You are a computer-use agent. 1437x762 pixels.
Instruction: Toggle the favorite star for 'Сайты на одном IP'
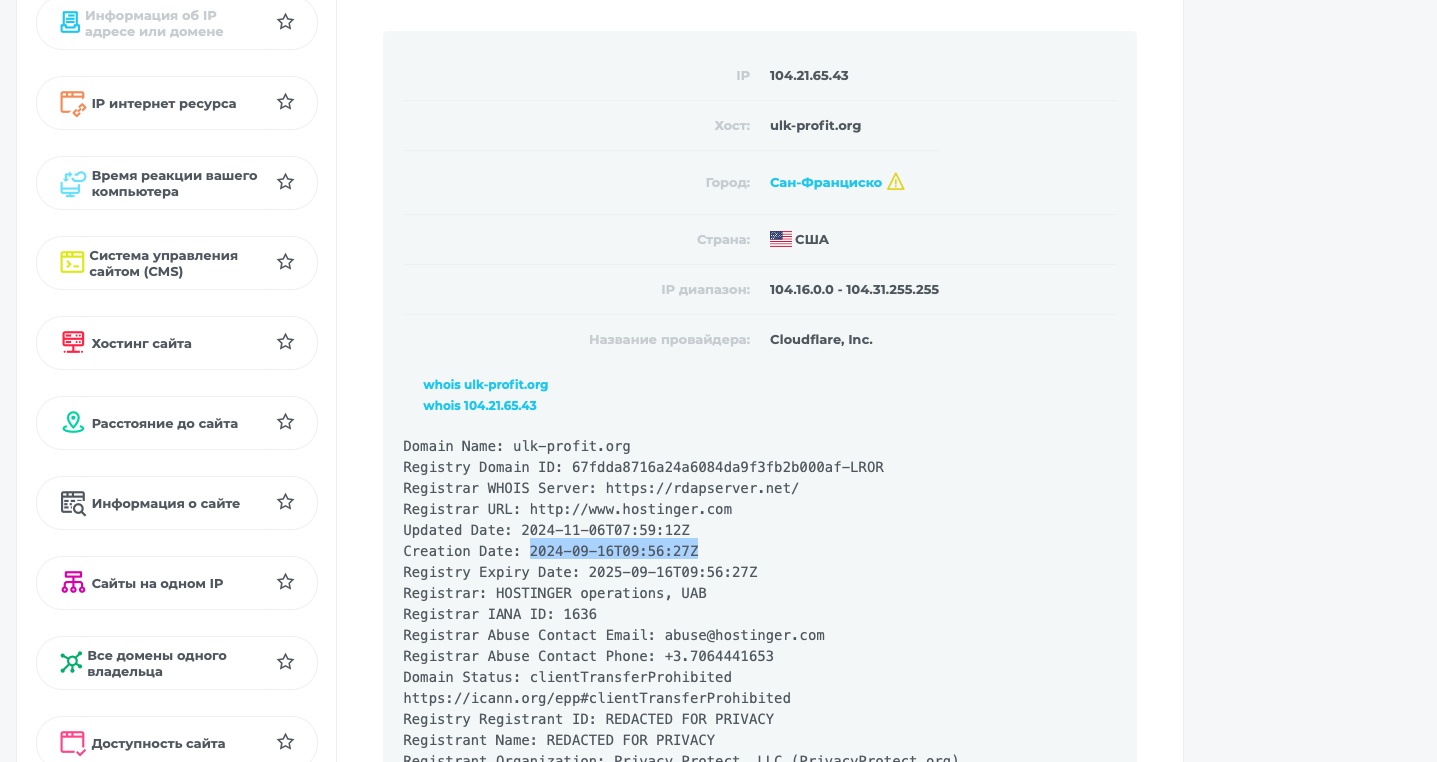(x=285, y=582)
